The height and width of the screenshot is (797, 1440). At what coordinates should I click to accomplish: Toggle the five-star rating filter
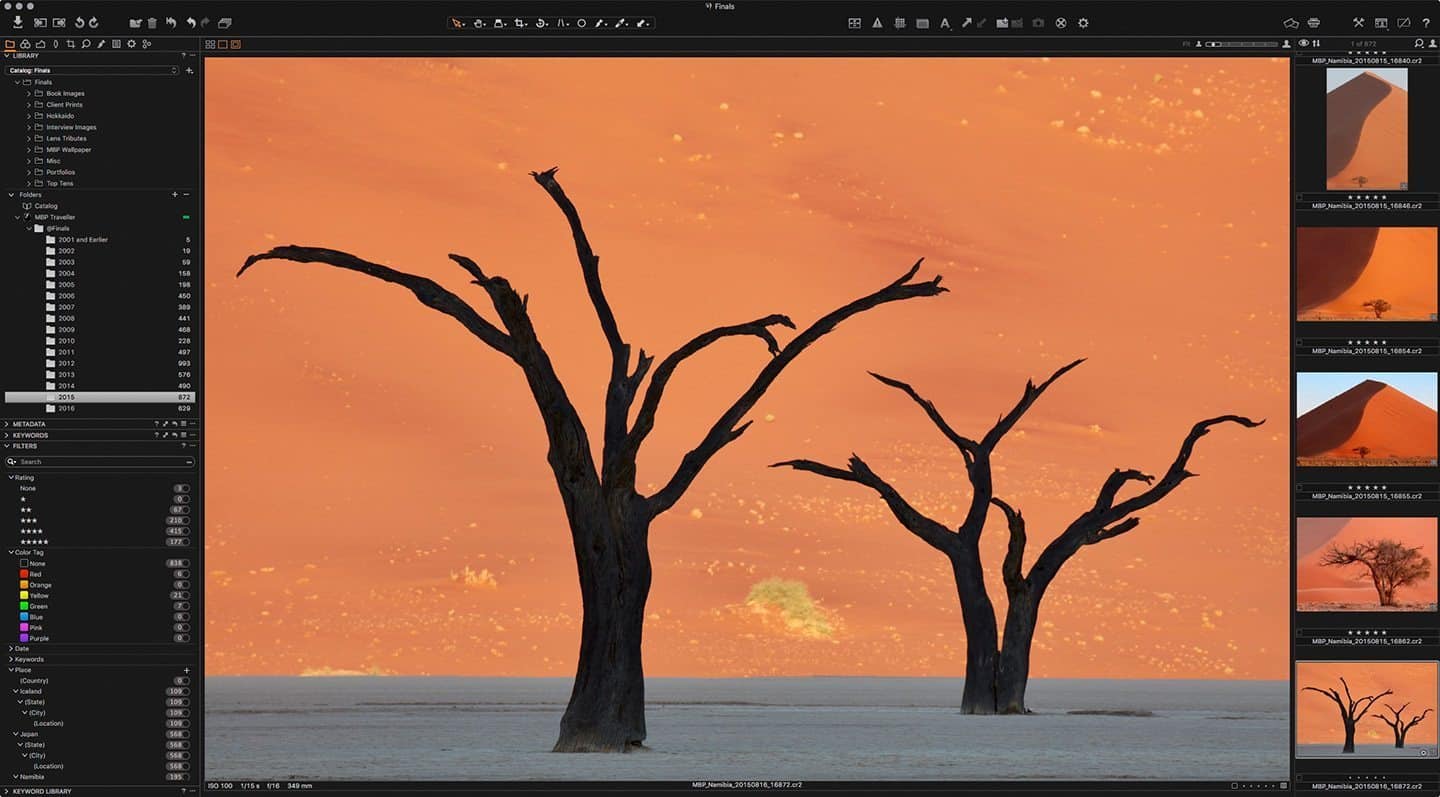34,542
